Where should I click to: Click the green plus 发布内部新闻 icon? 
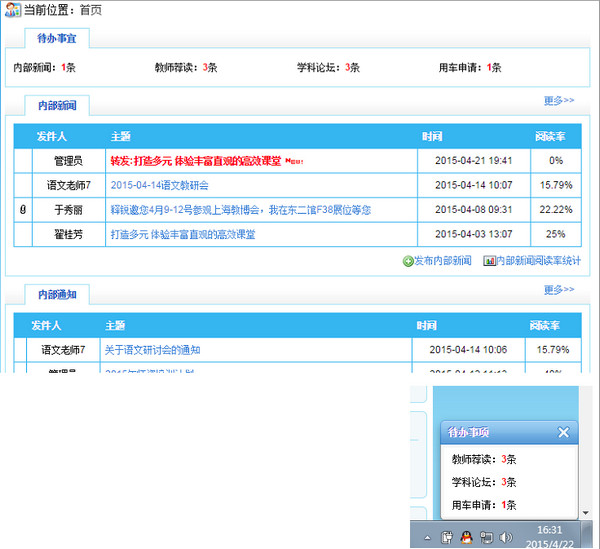click(408, 261)
